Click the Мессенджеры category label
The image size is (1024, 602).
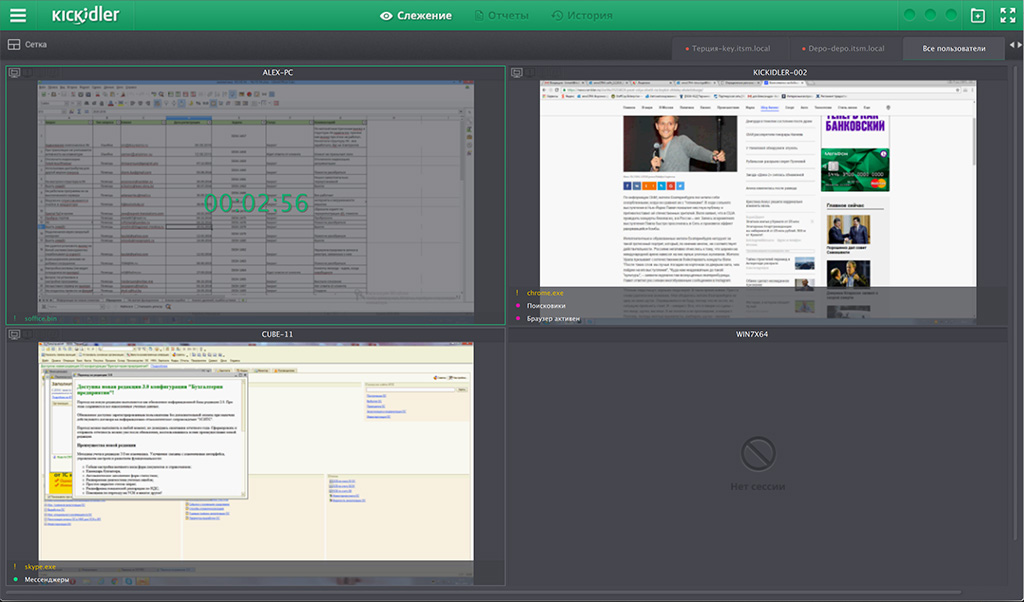tap(46, 579)
